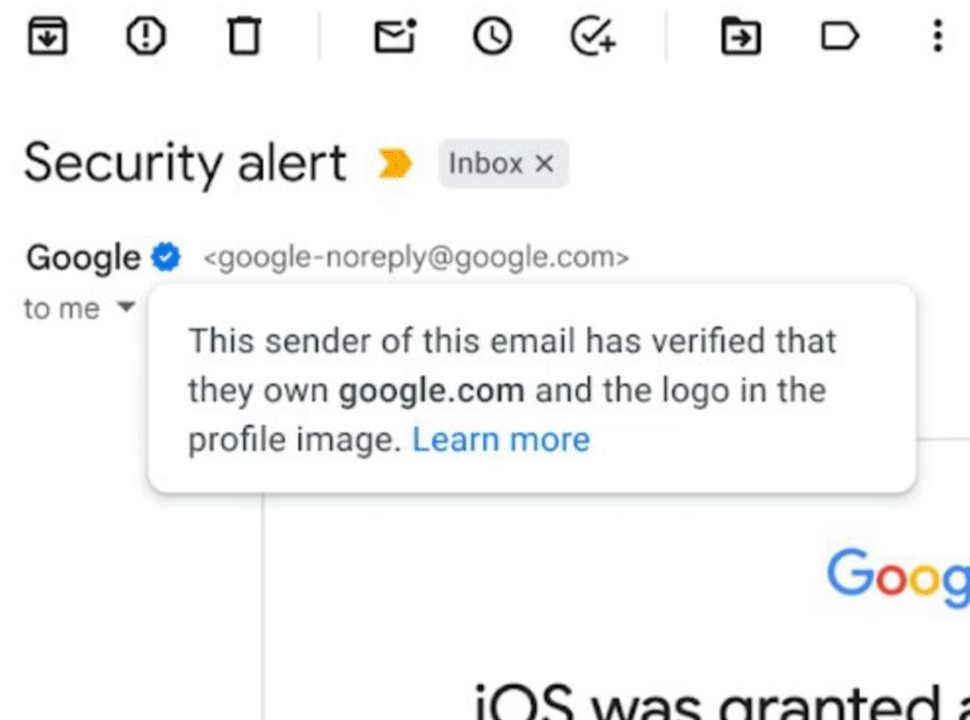Expand the "to me" recipient details arrow
970x720 pixels.
[x=126, y=306]
